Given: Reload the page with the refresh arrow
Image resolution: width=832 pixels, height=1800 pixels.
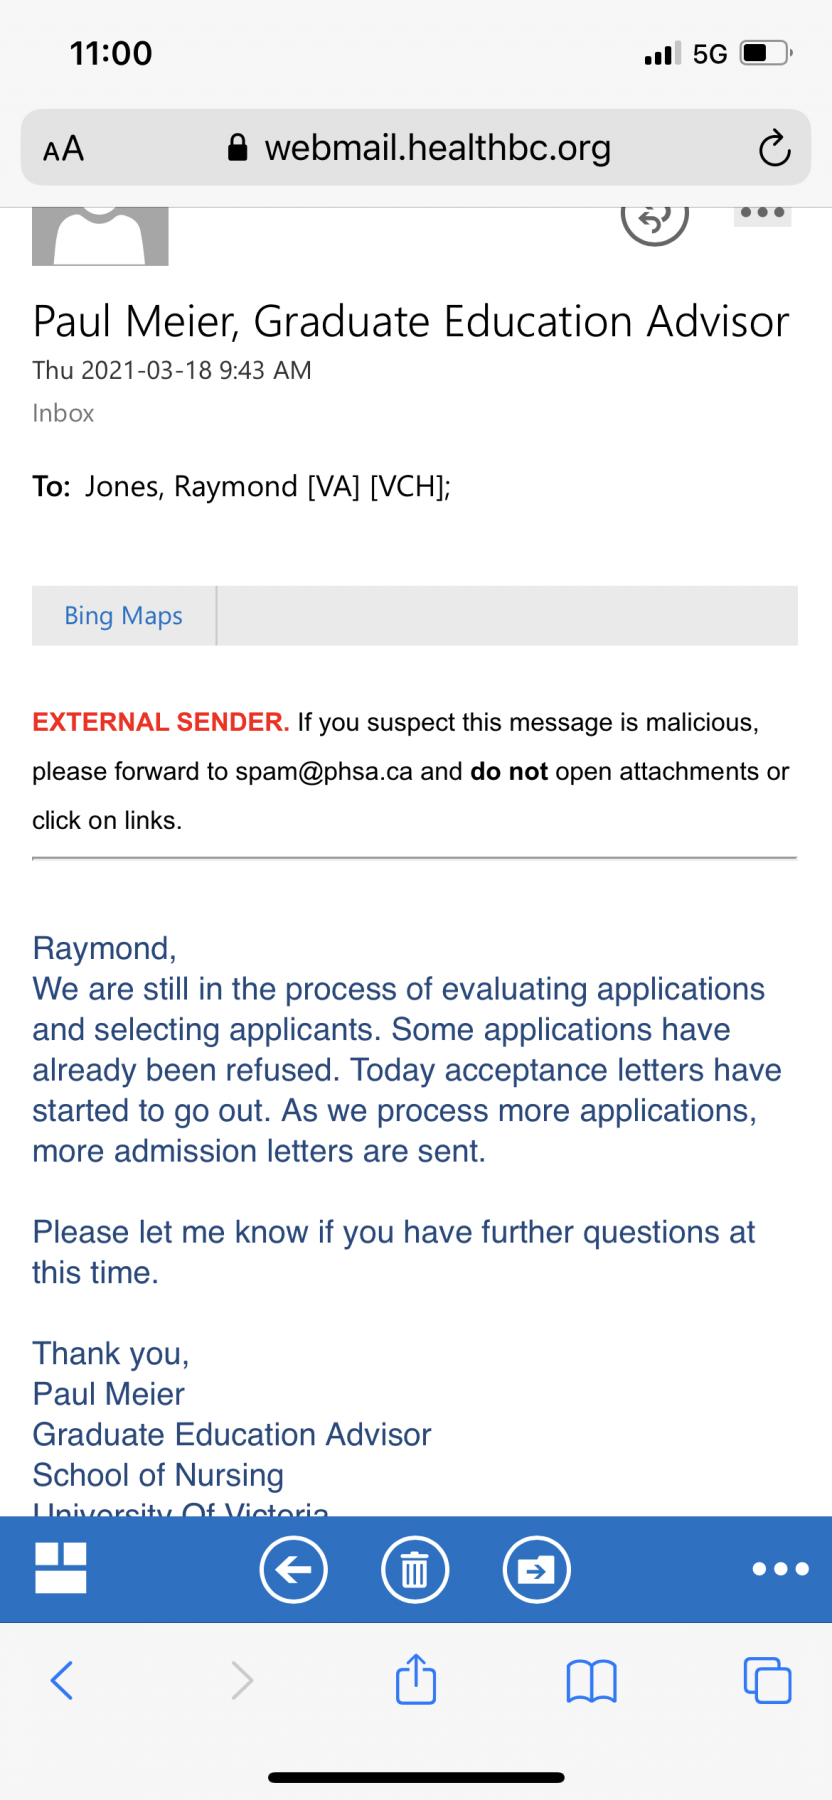Looking at the screenshot, I should (775, 149).
